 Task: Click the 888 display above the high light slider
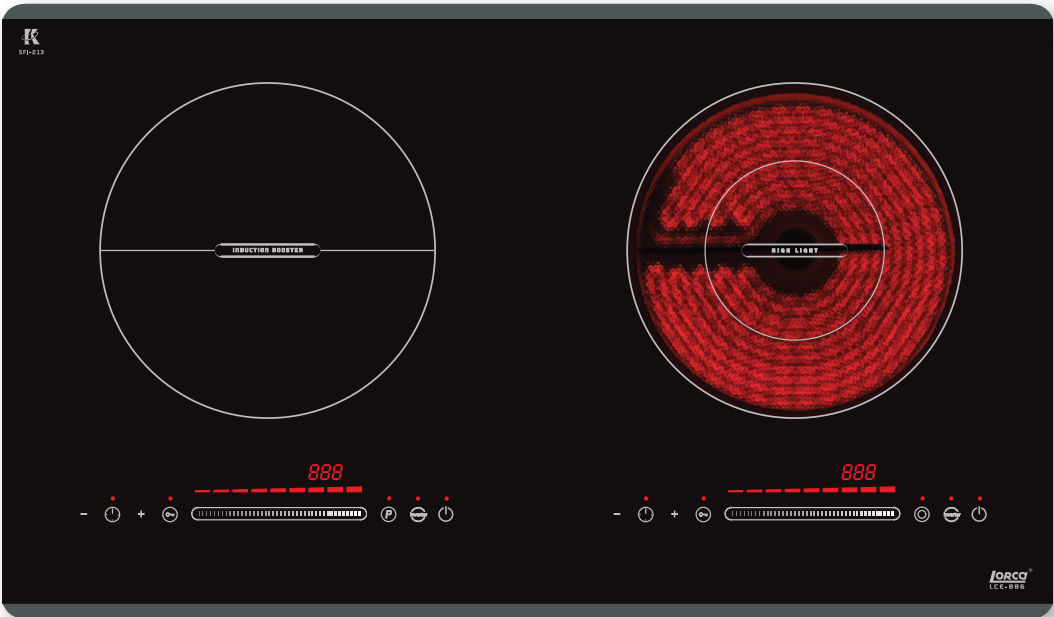pos(858,472)
